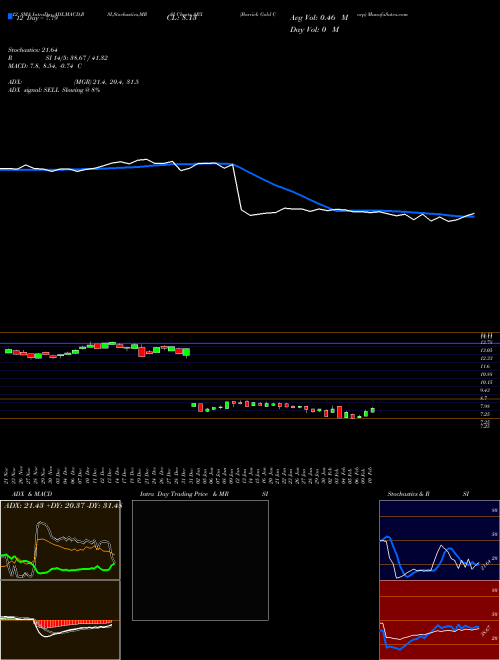Click the 'ADX signal: SELL' text
This screenshot has width=500, height=660.
pyautogui.click(x=34, y=90)
